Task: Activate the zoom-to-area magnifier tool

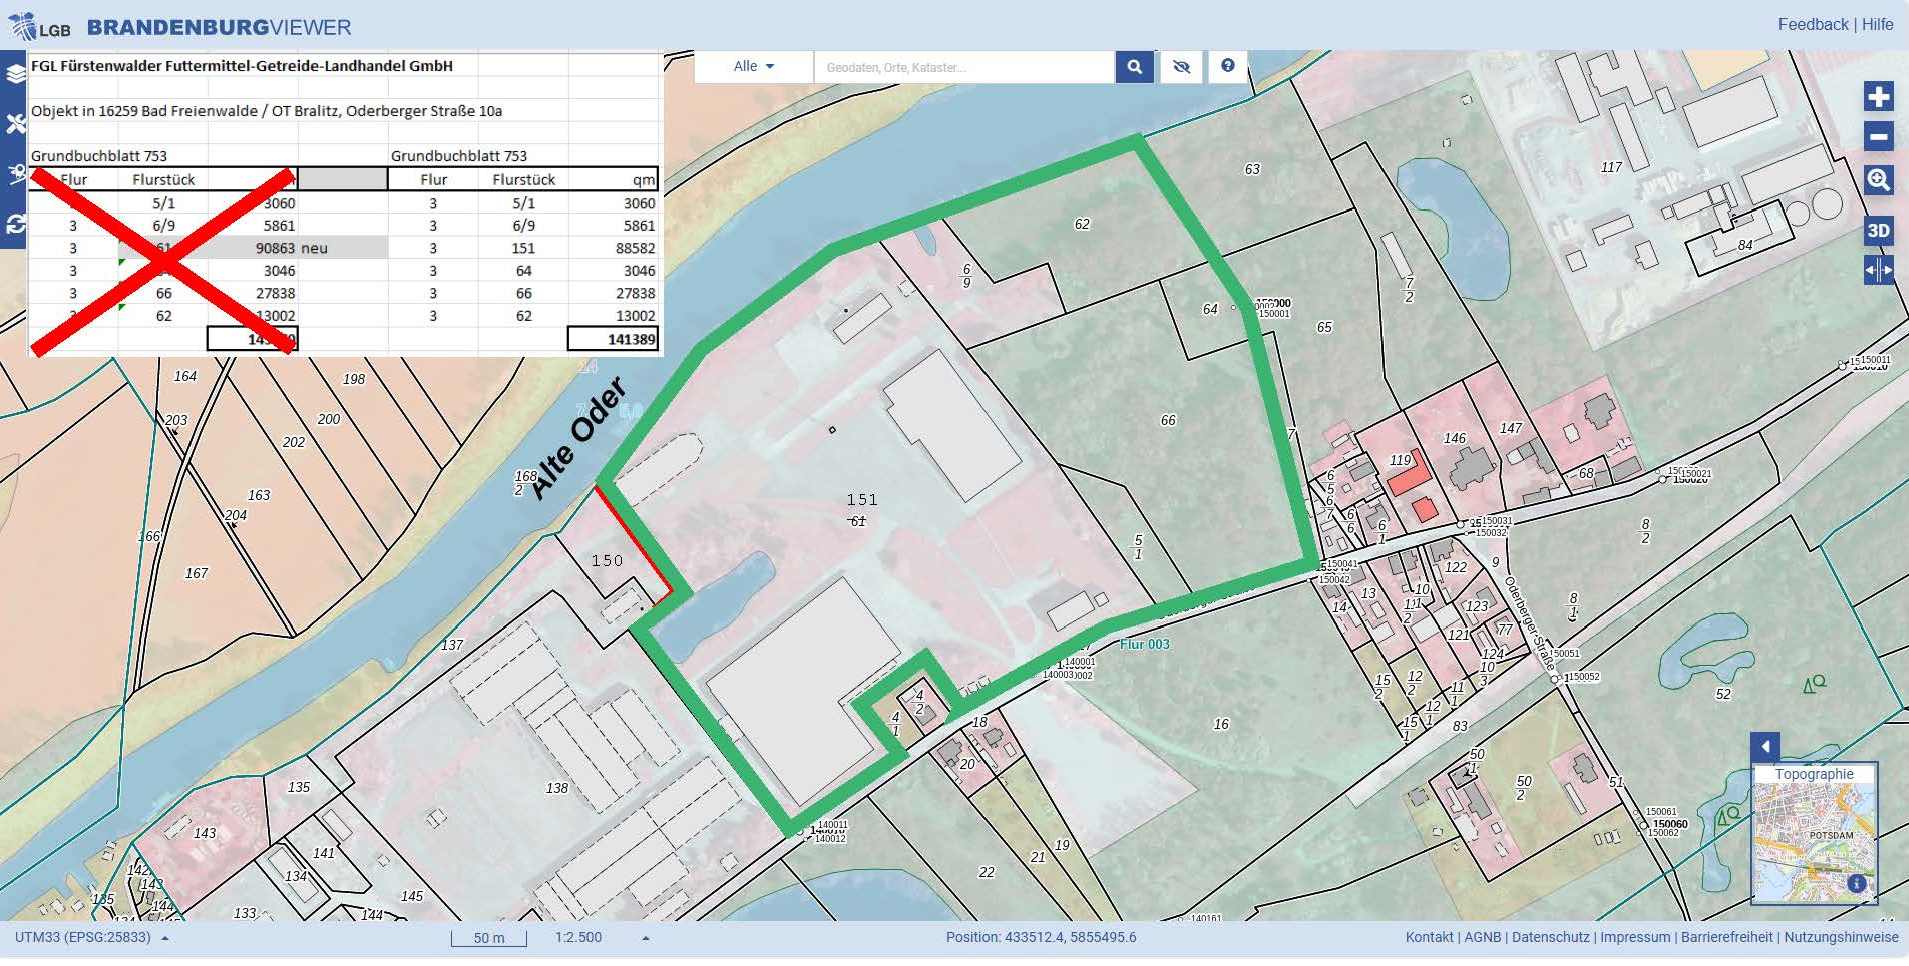Action: (1878, 180)
